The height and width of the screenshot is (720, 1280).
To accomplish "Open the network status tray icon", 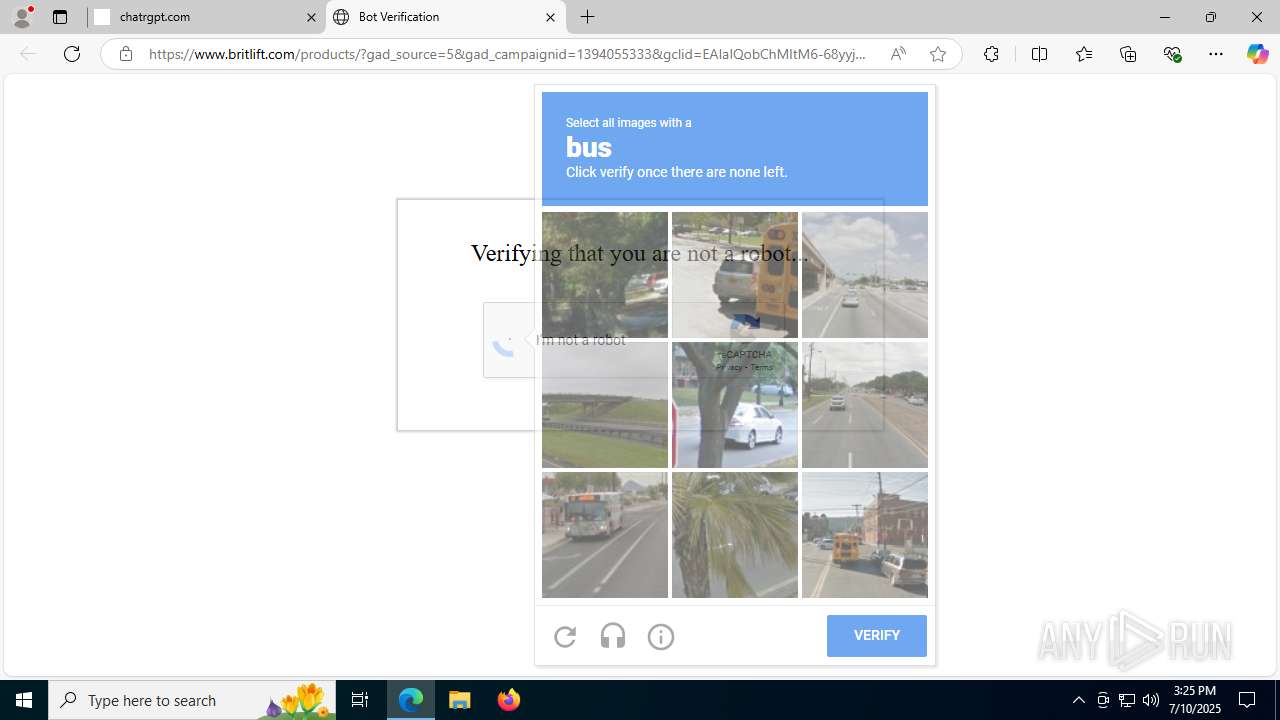I will 1127,700.
